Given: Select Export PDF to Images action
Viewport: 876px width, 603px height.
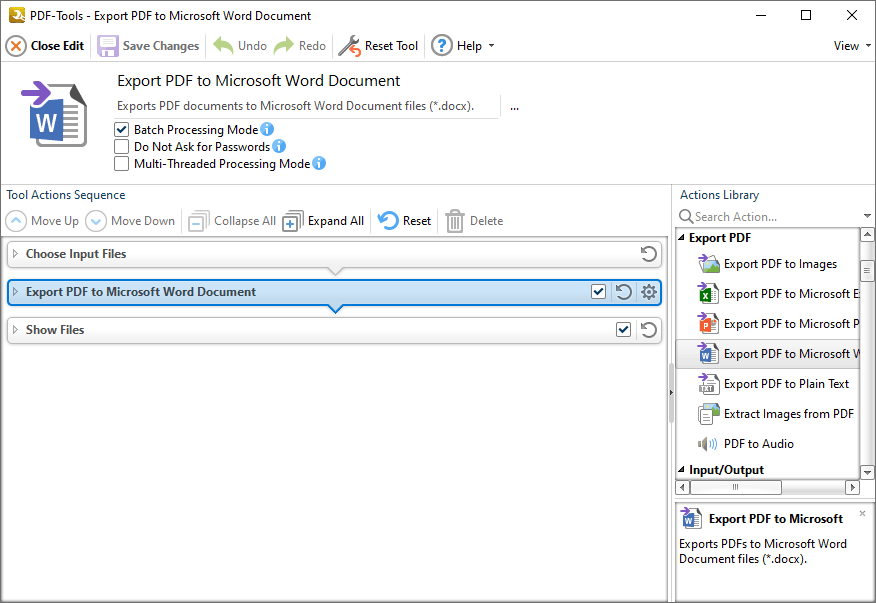Looking at the screenshot, I should pyautogui.click(x=767, y=264).
